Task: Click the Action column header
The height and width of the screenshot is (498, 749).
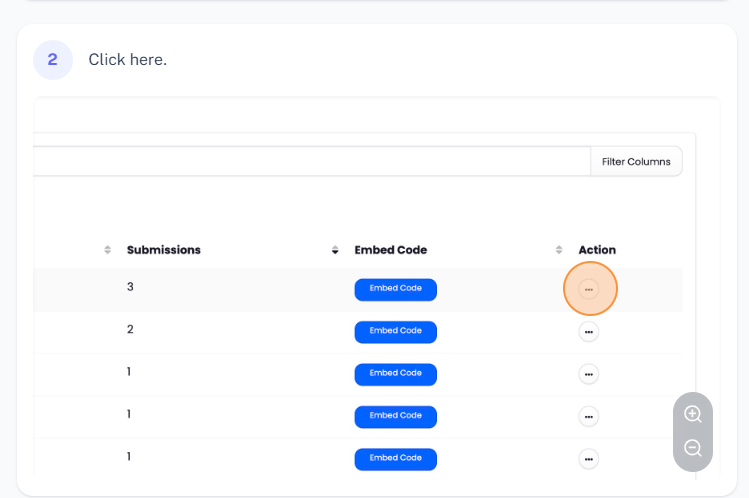Action: point(597,250)
